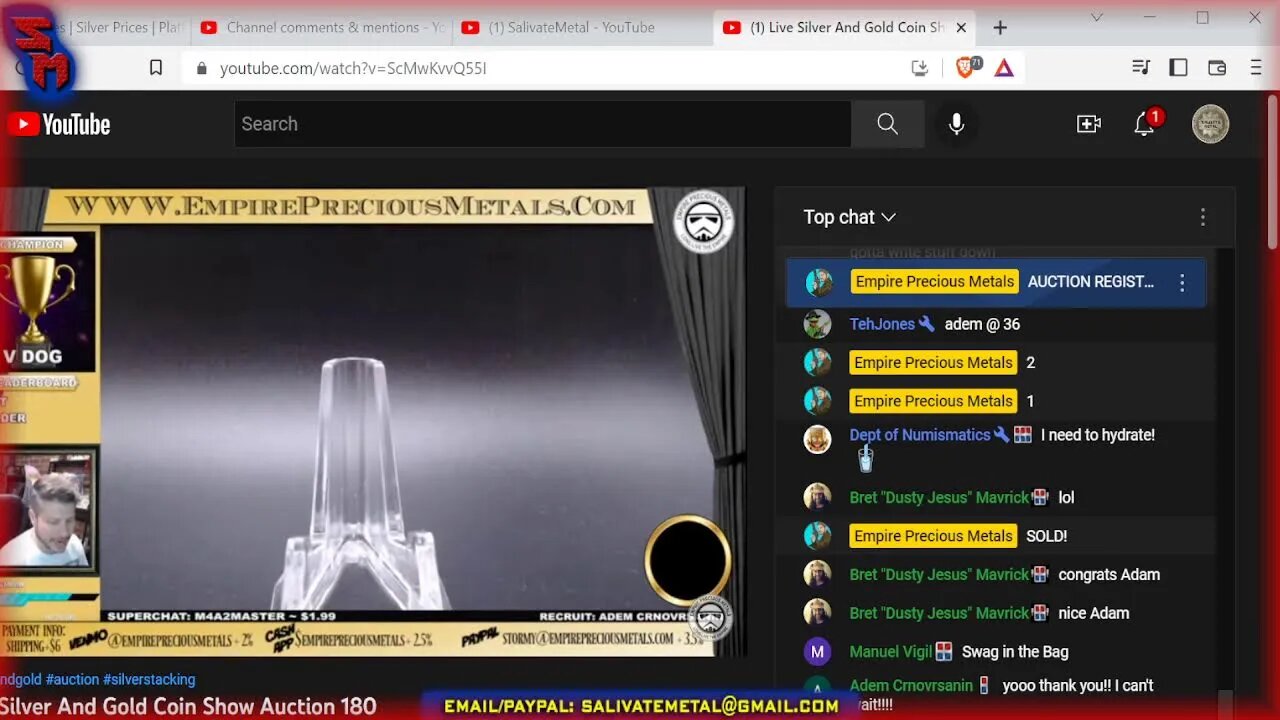Click Adem Crnovrsanin username
Viewport: 1280px width, 720px height.
pyautogui.click(x=911, y=686)
